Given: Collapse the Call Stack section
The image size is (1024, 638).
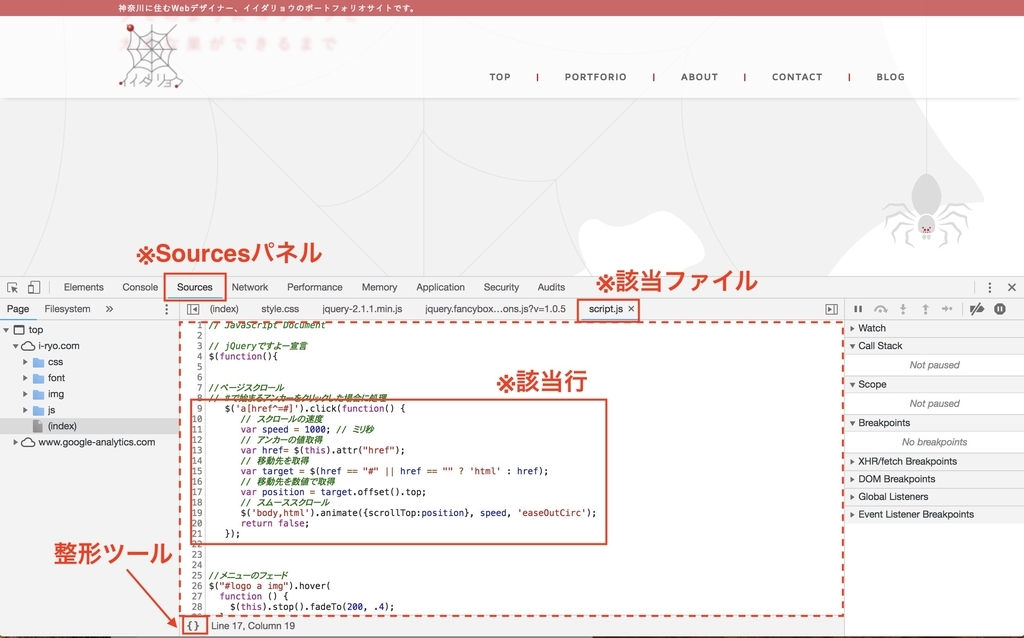Looking at the screenshot, I should (852, 346).
